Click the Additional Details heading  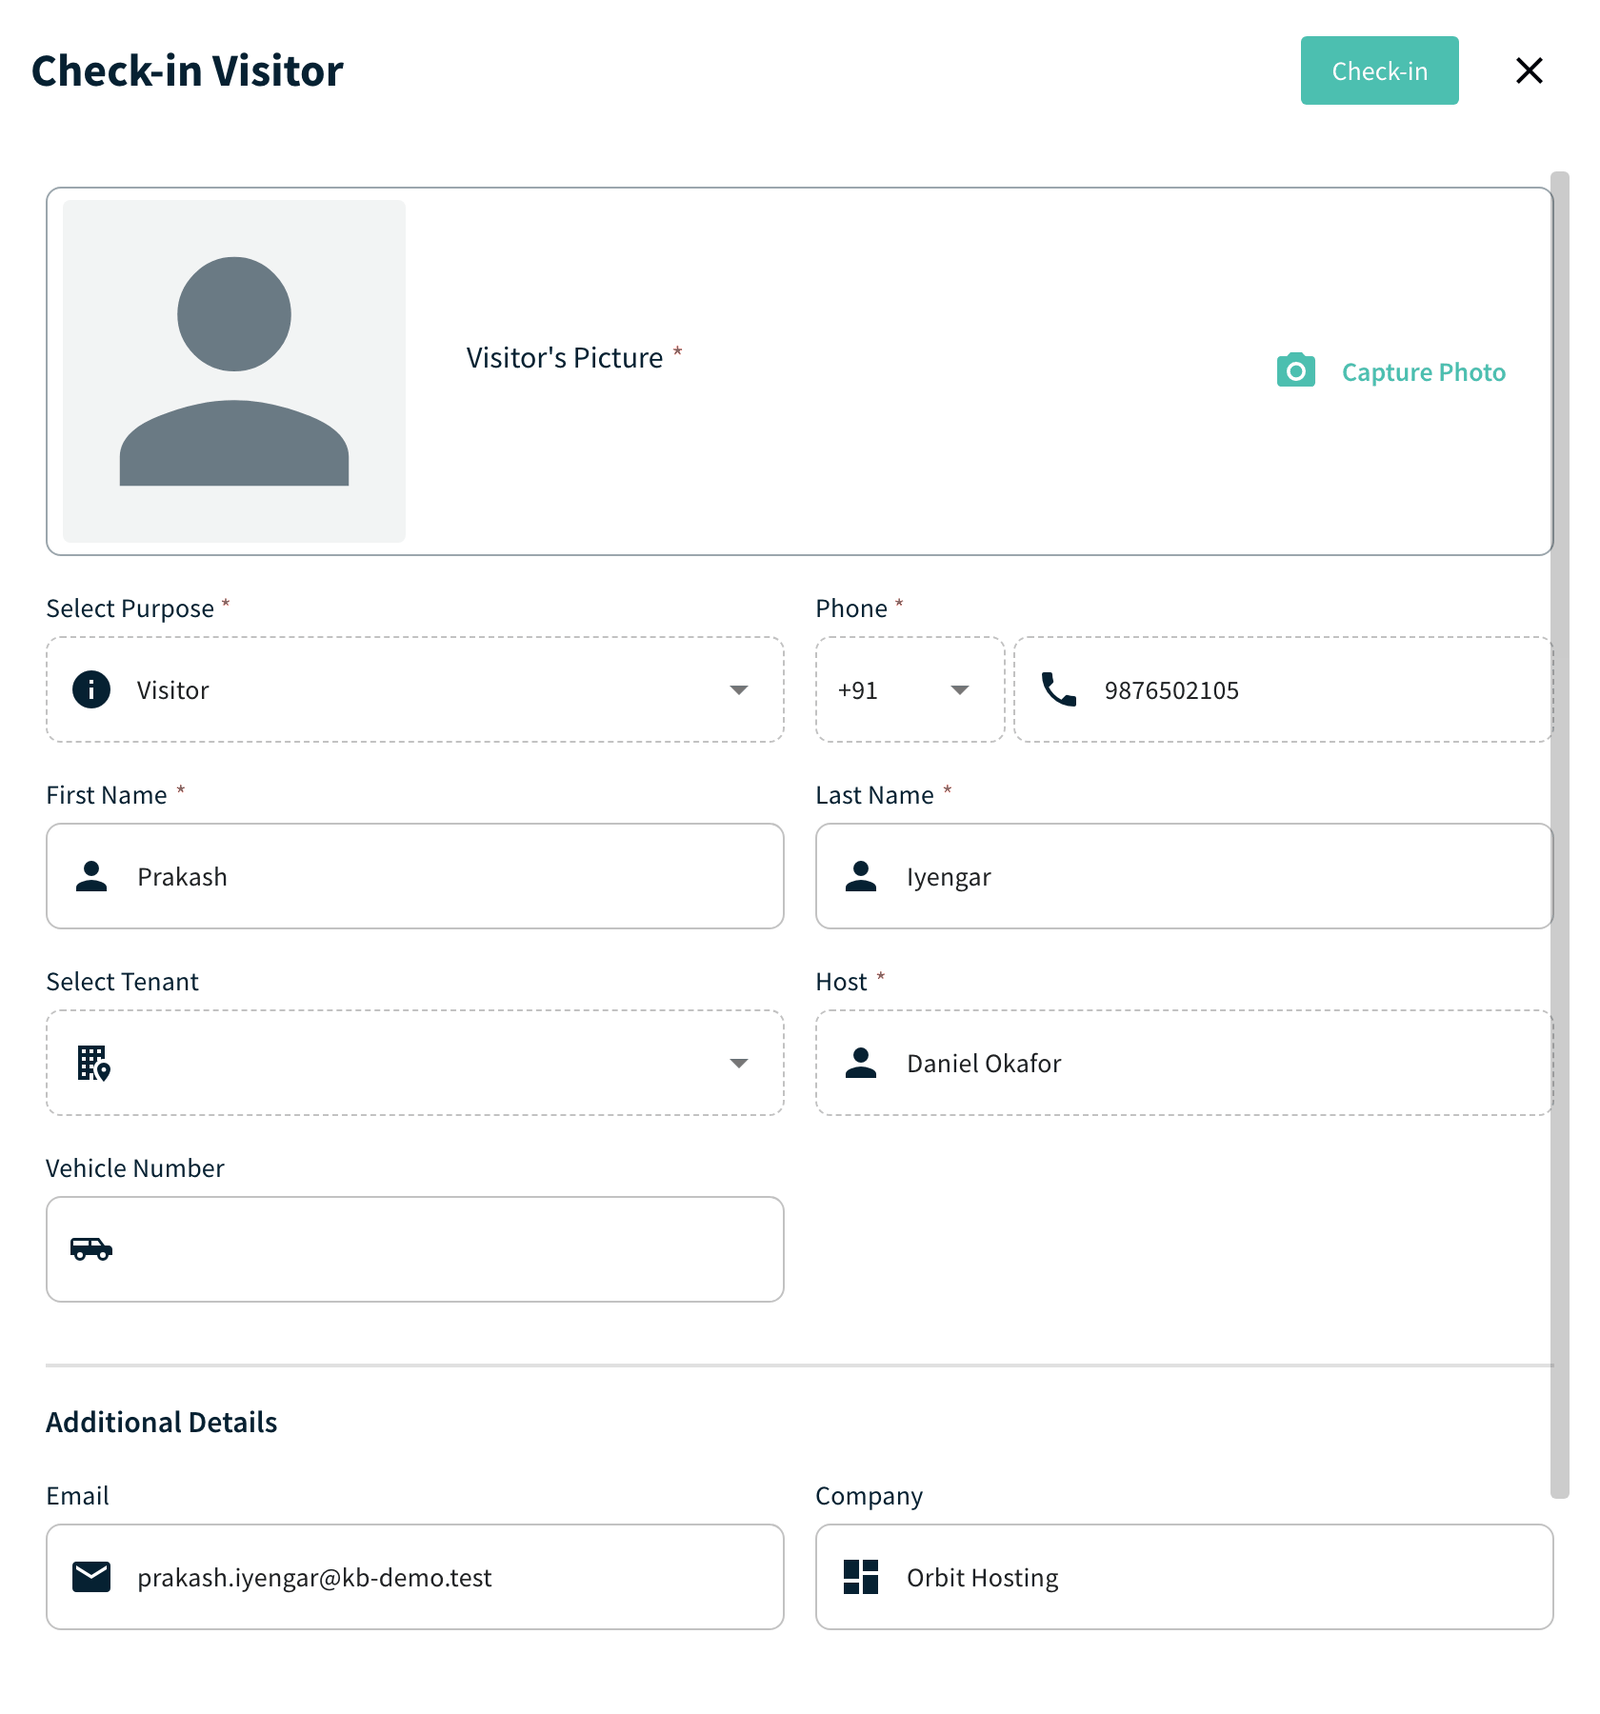(161, 1422)
